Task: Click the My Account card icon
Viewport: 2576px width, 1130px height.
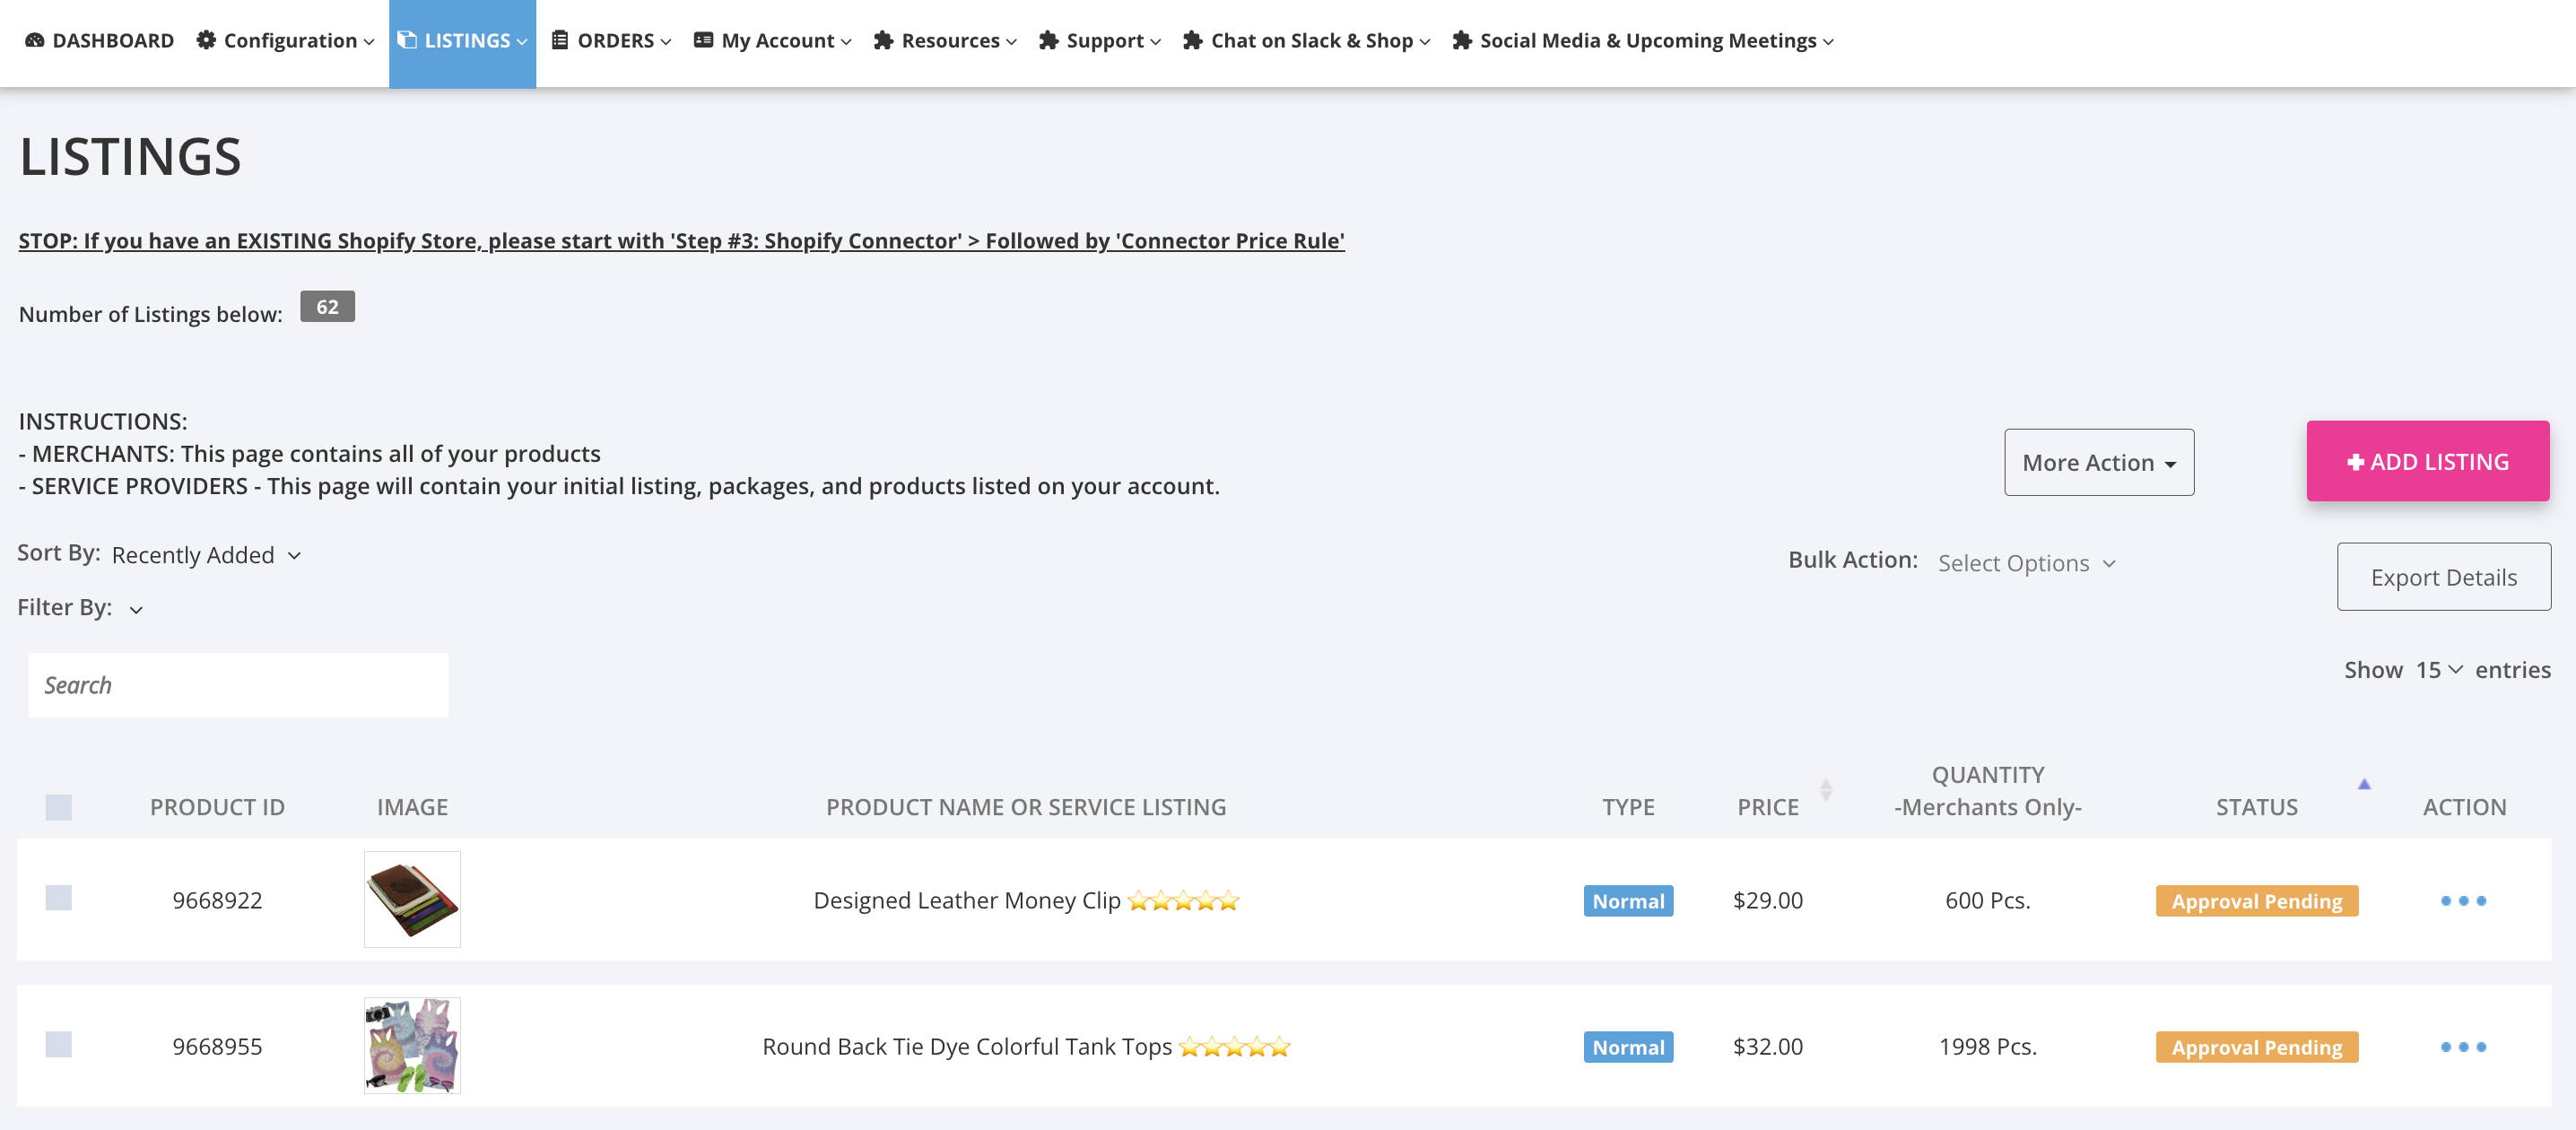Action: [x=703, y=40]
